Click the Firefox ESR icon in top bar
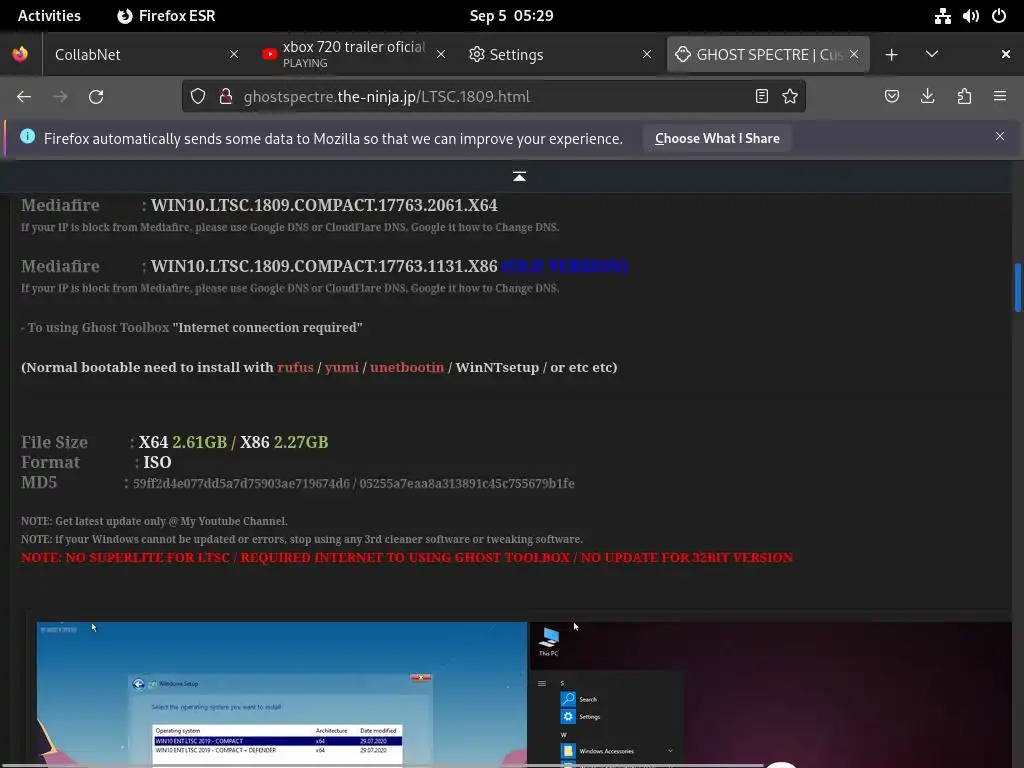This screenshot has width=1024, height=768. (125, 16)
